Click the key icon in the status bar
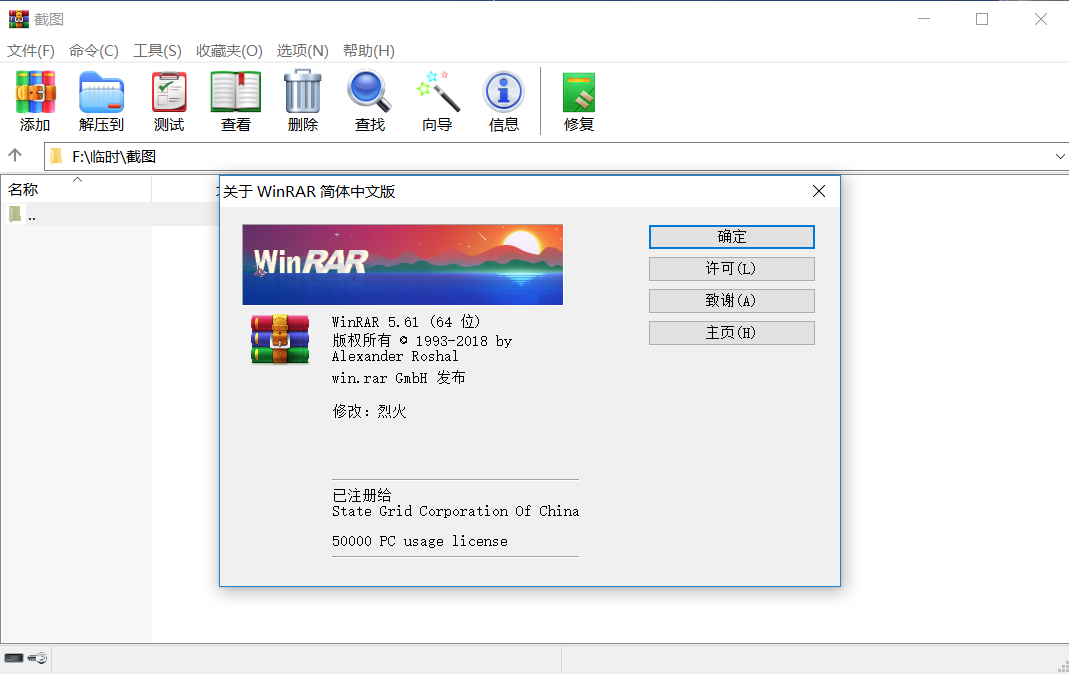The height and width of the screenshot is (674, 1069). coord(39,657)
